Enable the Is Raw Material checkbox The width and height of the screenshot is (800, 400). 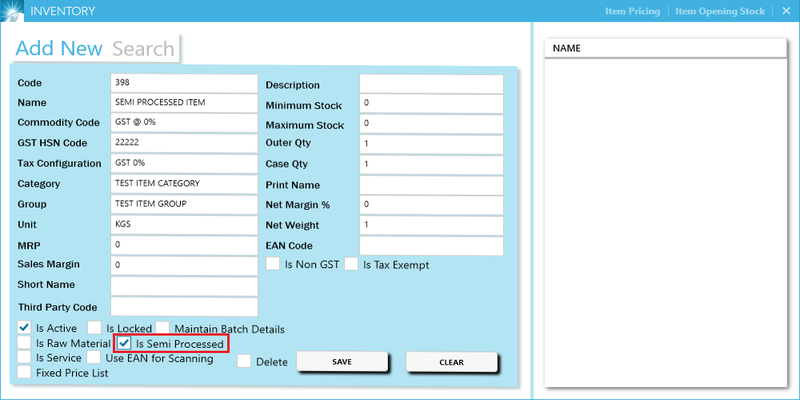coord(25,343)
